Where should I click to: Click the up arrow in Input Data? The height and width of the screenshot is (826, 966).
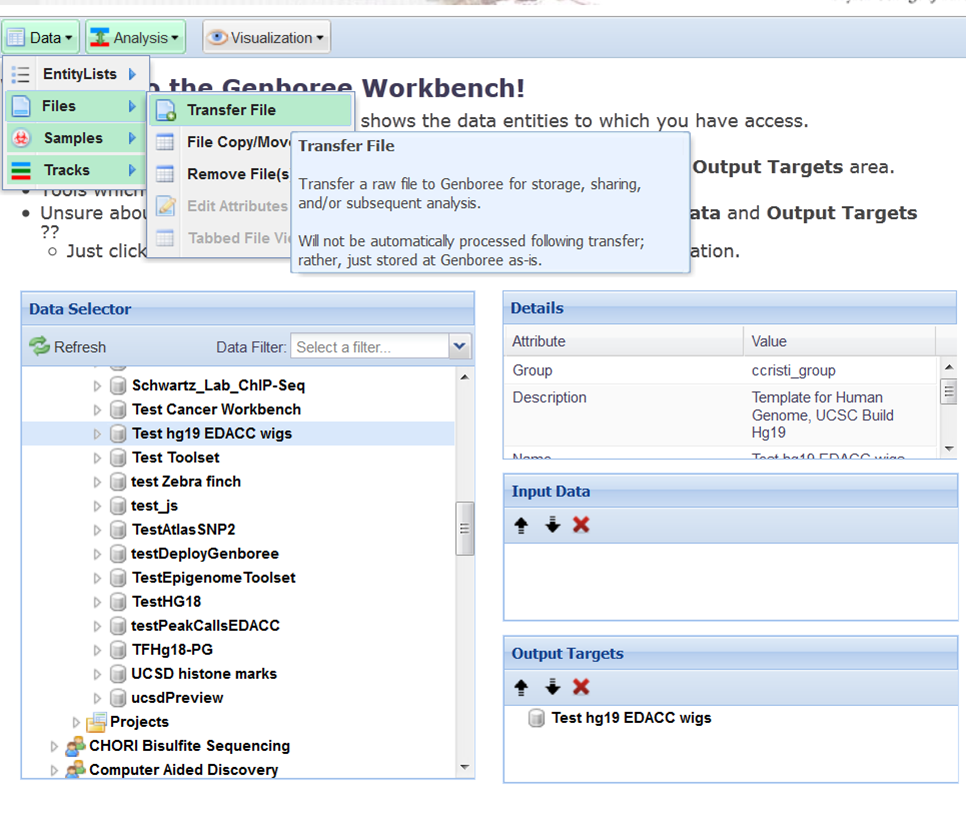(521, 525)
